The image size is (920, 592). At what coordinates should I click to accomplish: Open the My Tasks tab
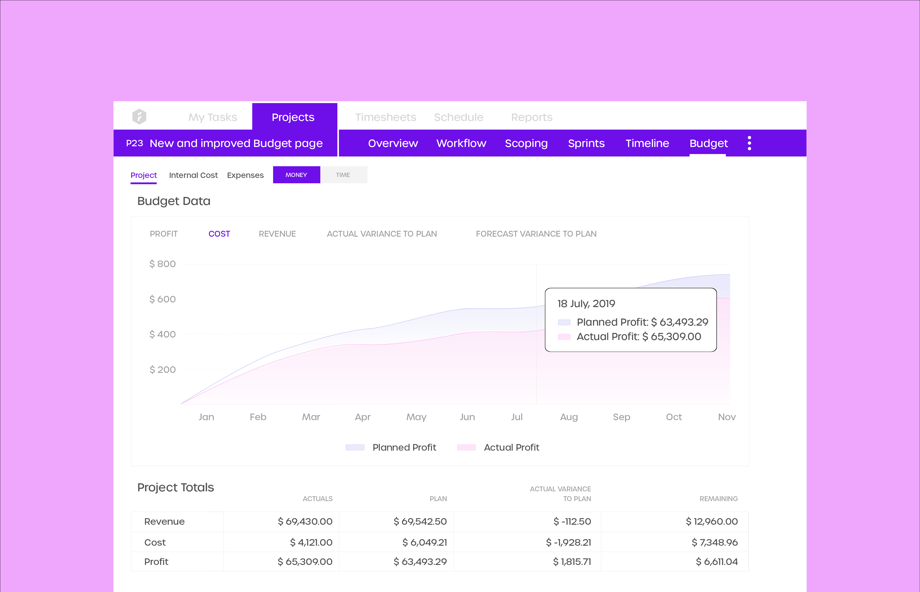coord(212,117)
